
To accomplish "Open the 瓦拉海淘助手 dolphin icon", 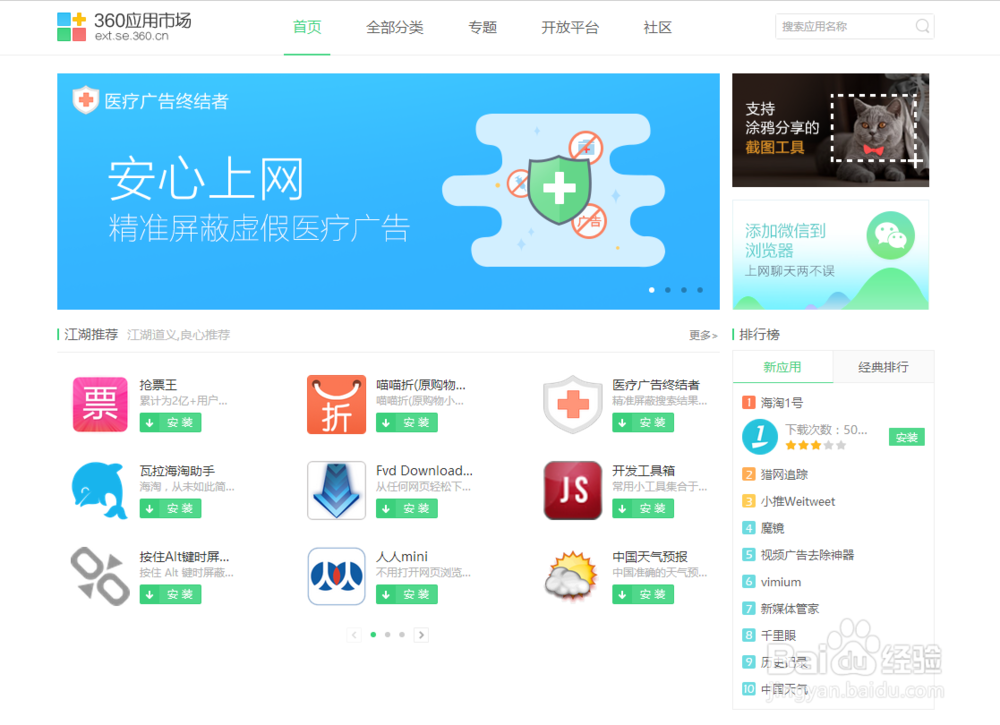I will pos(97,491).
